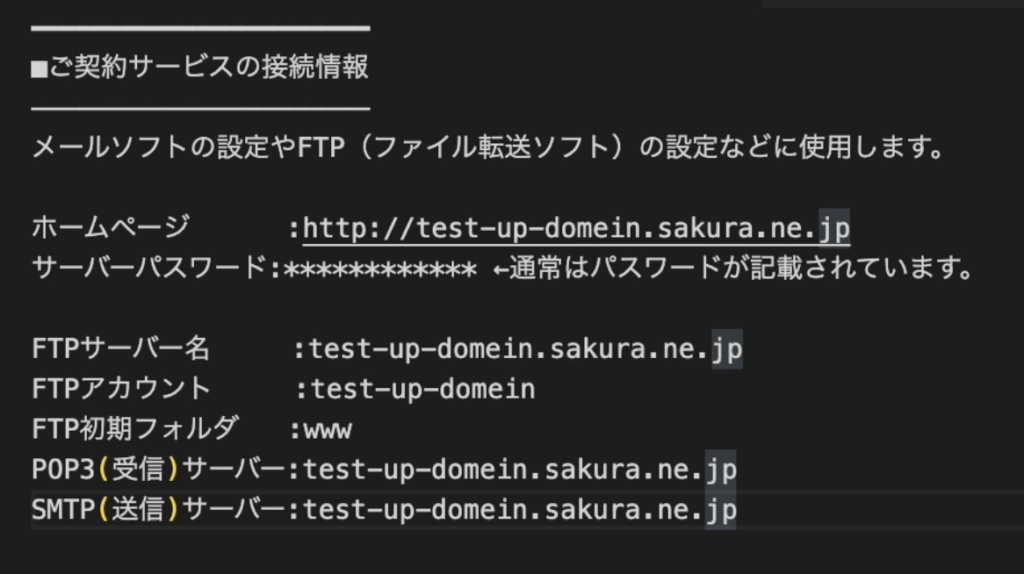This screenshot has width=1024, height=574.
Task: Click highlighted jp ending the SMTP line
Action: tap(720, 510)
